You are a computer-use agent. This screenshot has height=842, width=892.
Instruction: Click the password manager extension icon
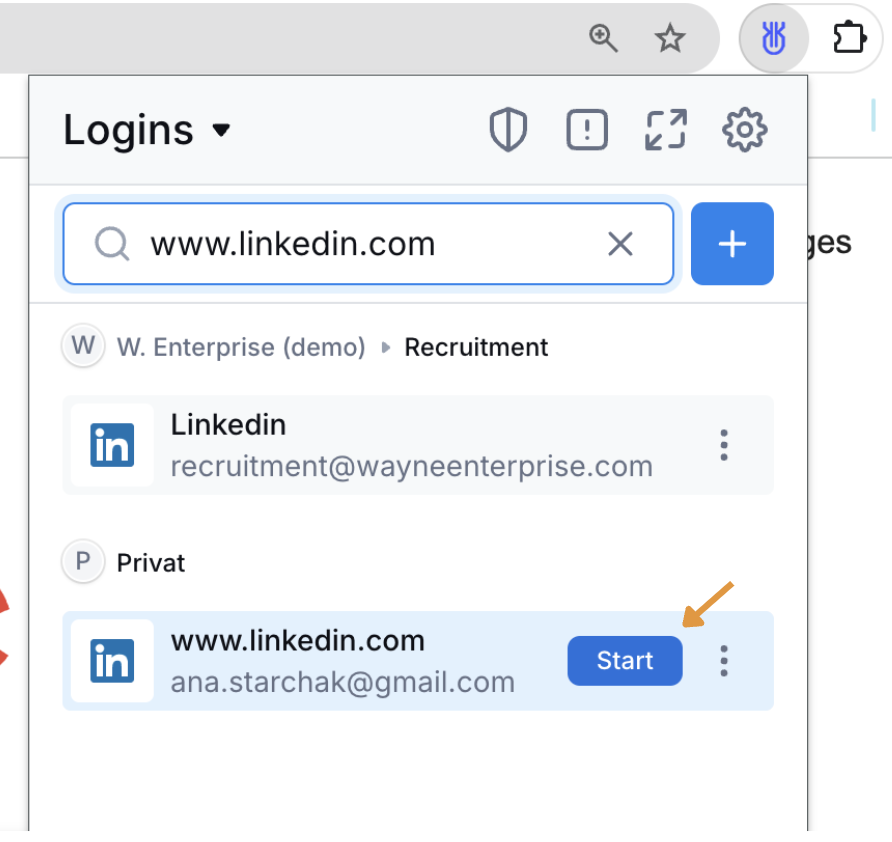click(774, 39)
